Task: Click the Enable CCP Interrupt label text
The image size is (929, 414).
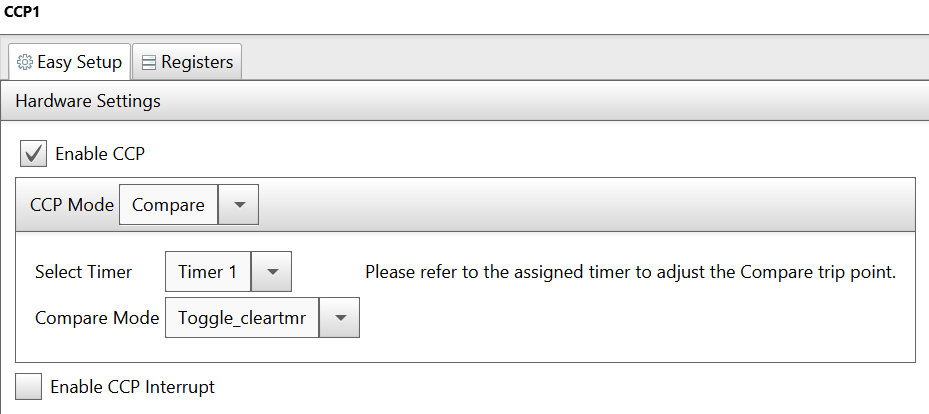Action: [133, 387]
